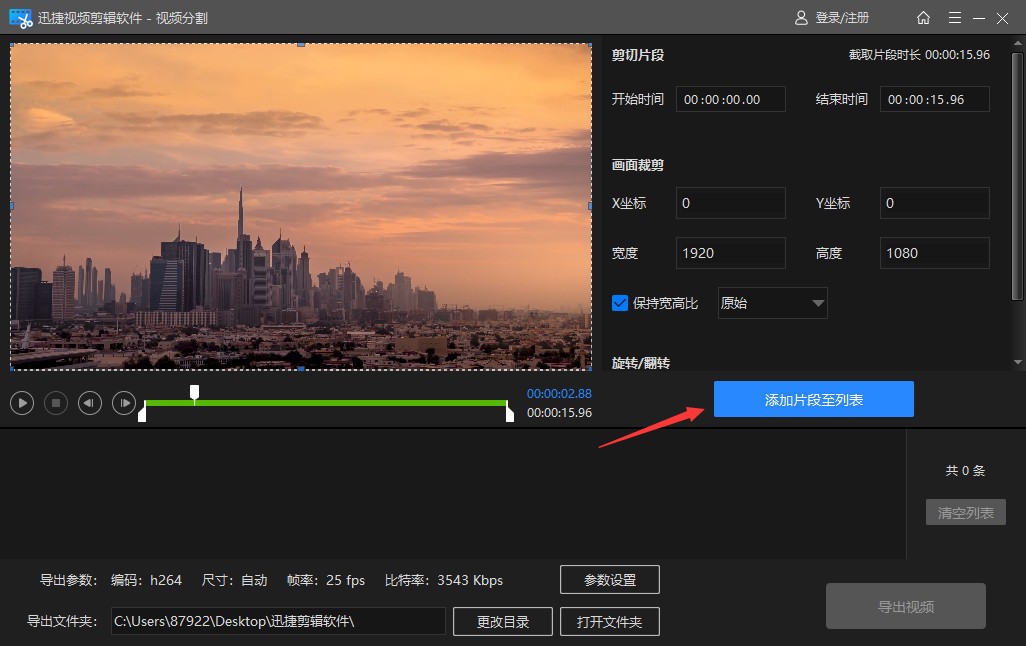Step back to previous frame

point(90,403)
